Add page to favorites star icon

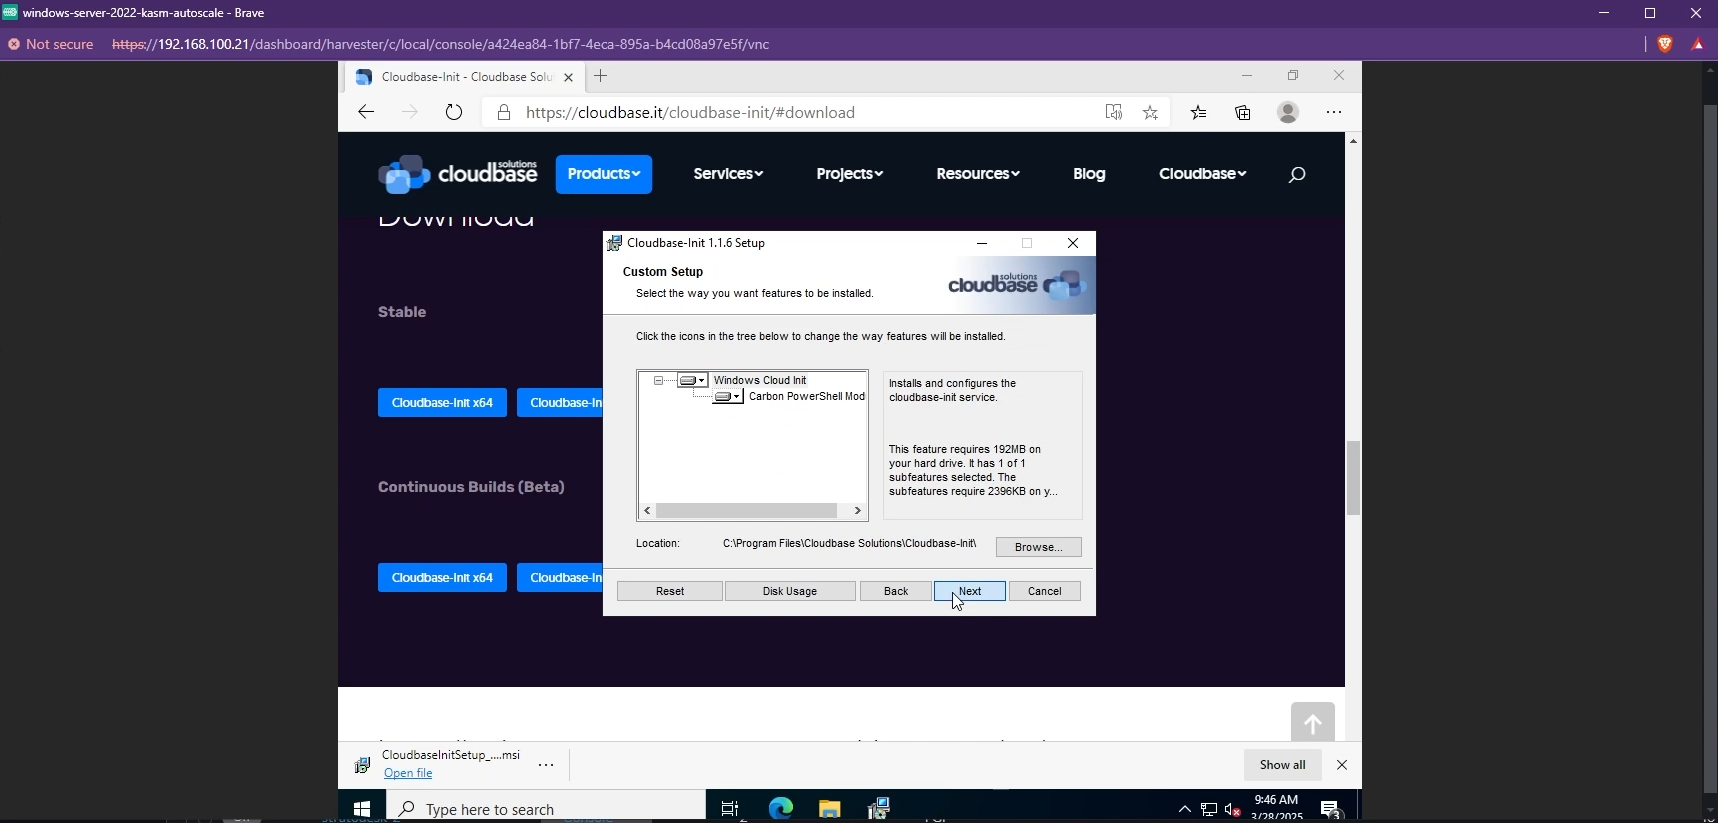click(x=1150, y=112)
